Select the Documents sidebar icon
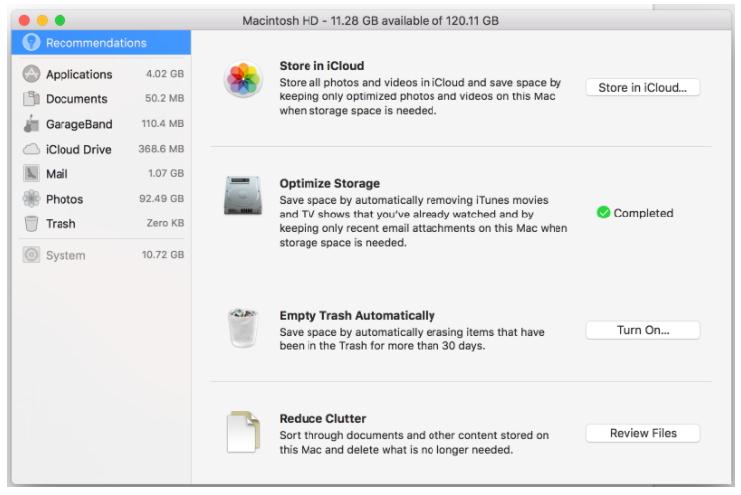741x495 pixels. click(31, 98)
